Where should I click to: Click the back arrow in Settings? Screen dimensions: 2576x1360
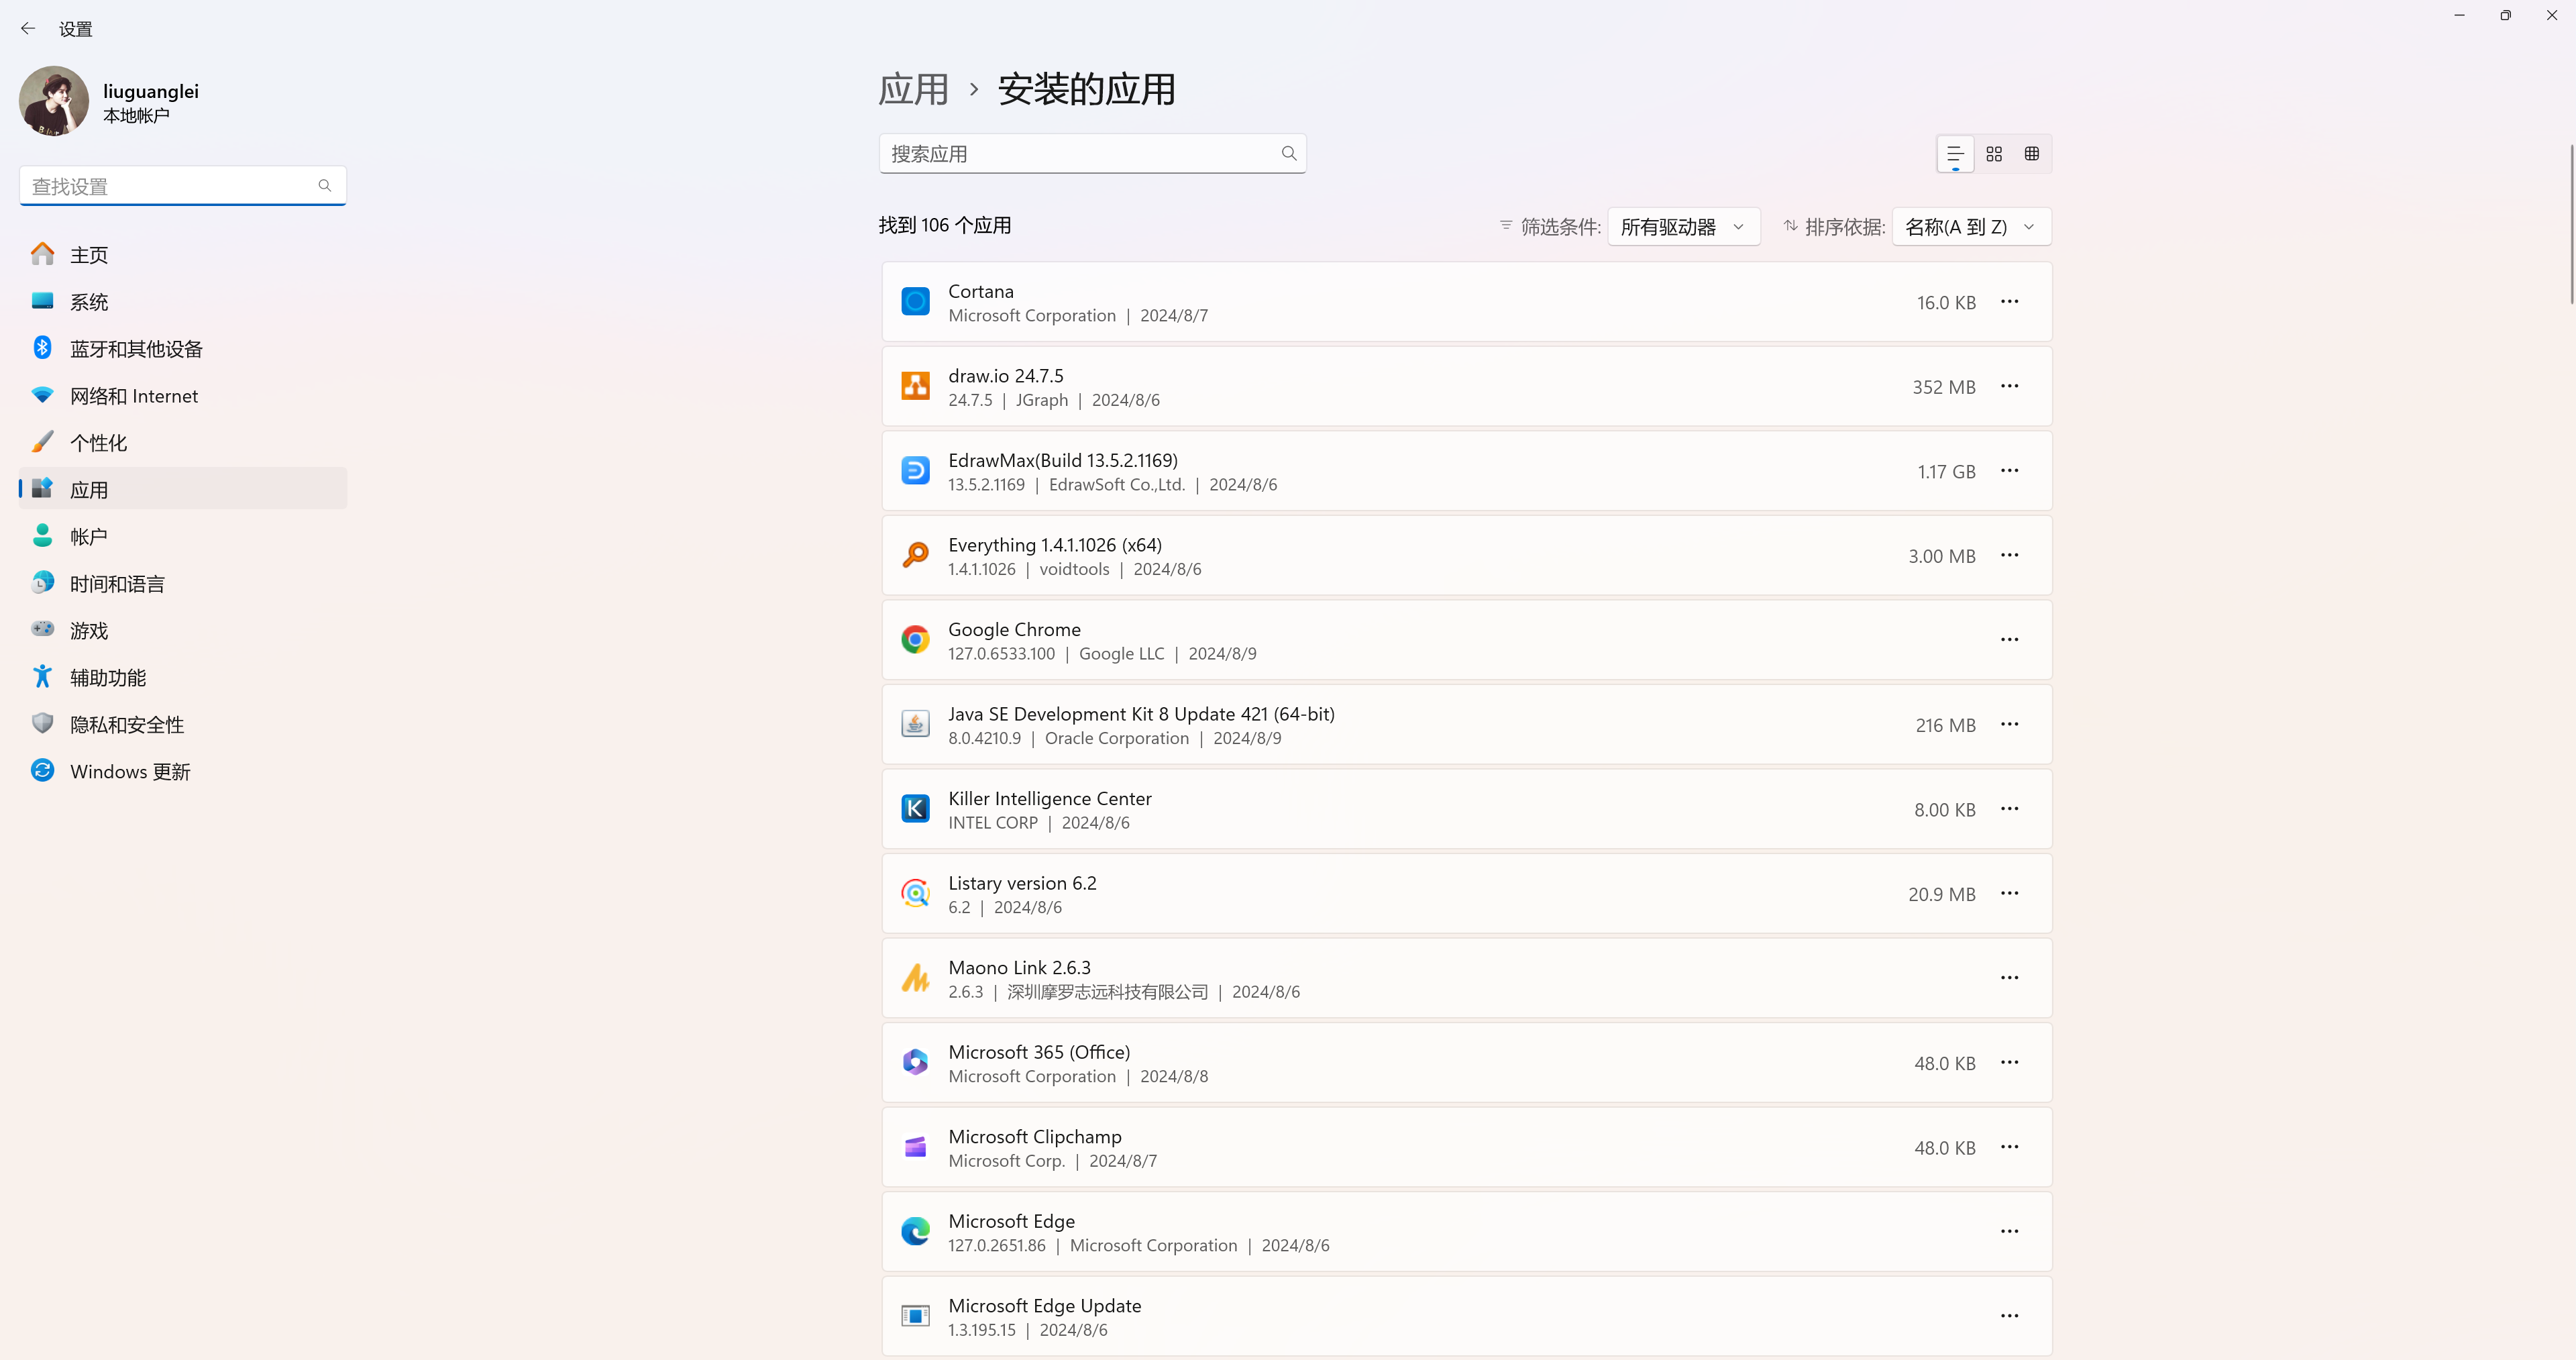coord(28,29)
